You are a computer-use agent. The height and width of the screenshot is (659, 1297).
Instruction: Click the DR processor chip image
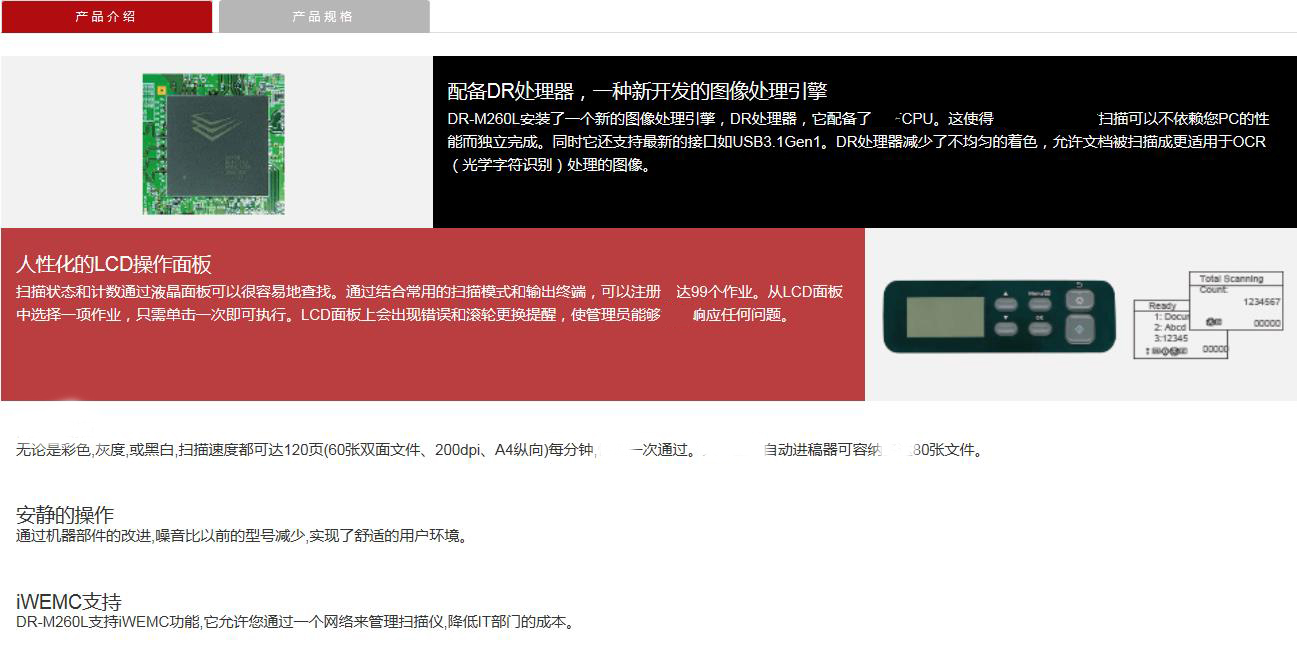point(213,143)
